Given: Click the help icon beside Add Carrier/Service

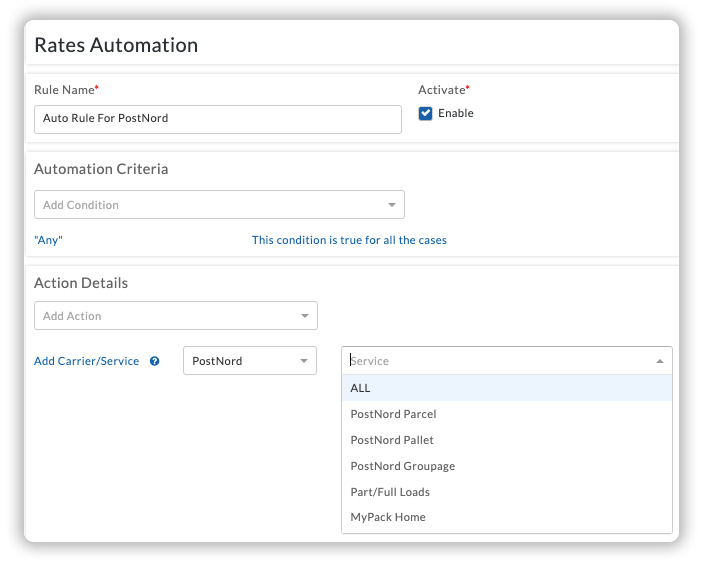Looking at the screenshot, I should tap(154, 361).
